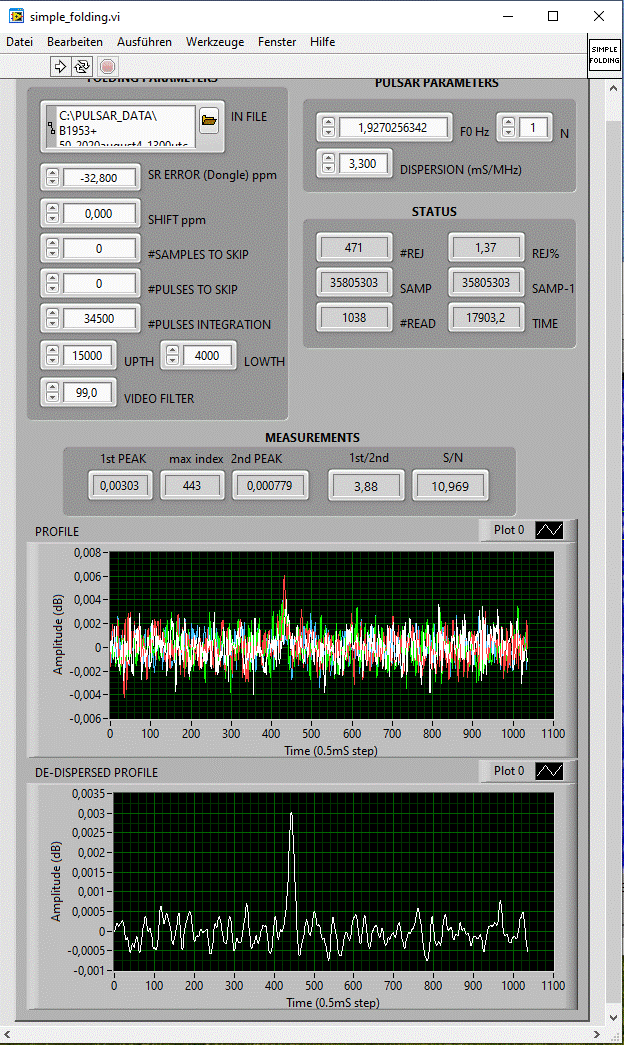Click the LOWTH stepper arrows
Viewport: 624px width, 1045px height.
pos(173,355)
